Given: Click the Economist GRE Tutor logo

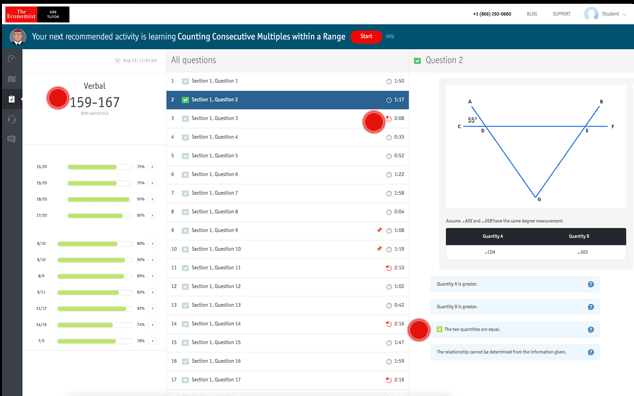Looking at the screenshot, I should point(37,14).
